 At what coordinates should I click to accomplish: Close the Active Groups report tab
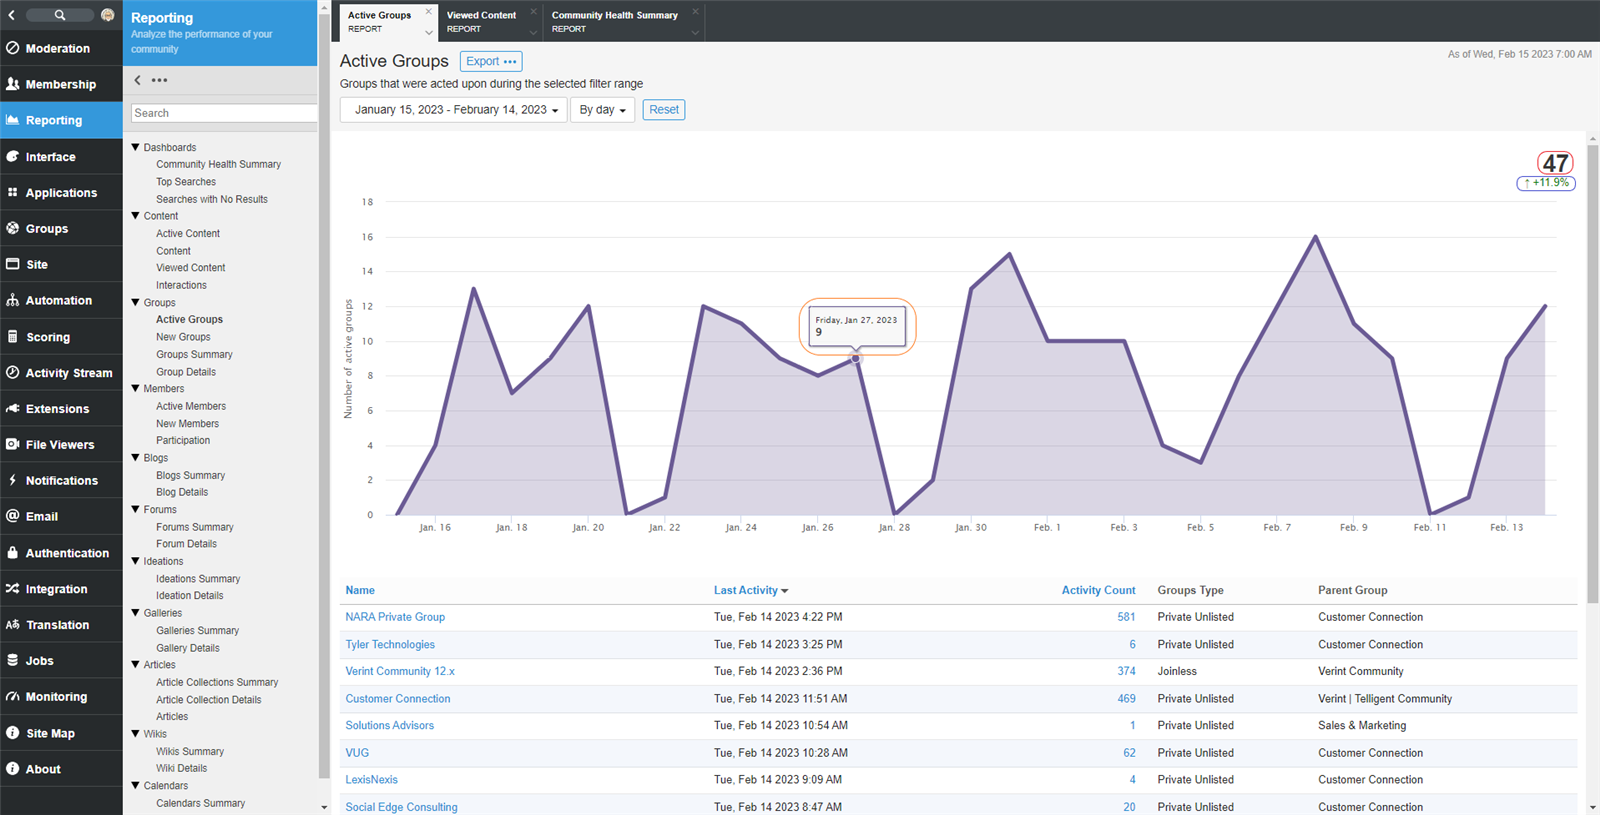[x=429, y=11]
